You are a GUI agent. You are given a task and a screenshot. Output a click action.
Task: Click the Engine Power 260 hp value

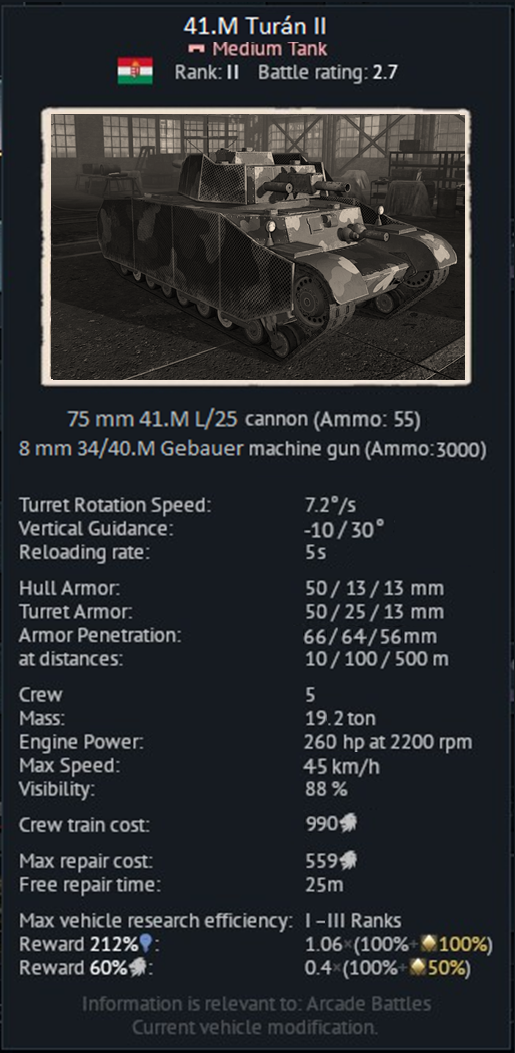(388, 742)
